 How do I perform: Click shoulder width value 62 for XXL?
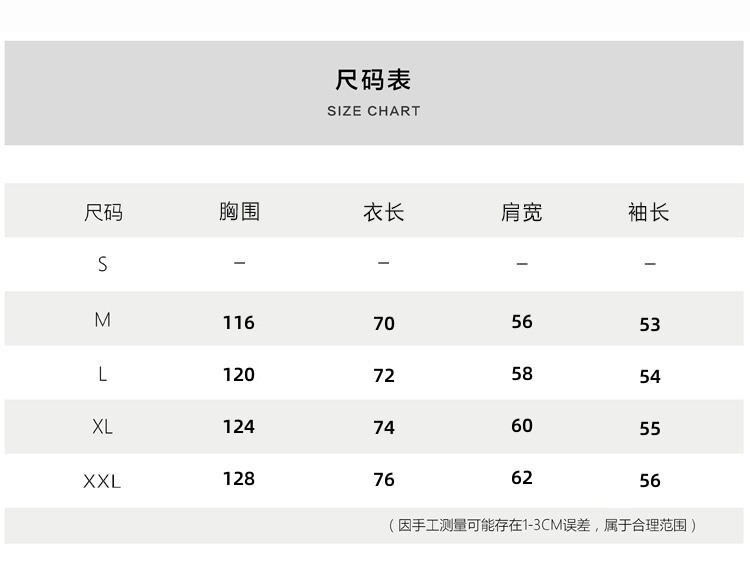[x=522, y=478]
